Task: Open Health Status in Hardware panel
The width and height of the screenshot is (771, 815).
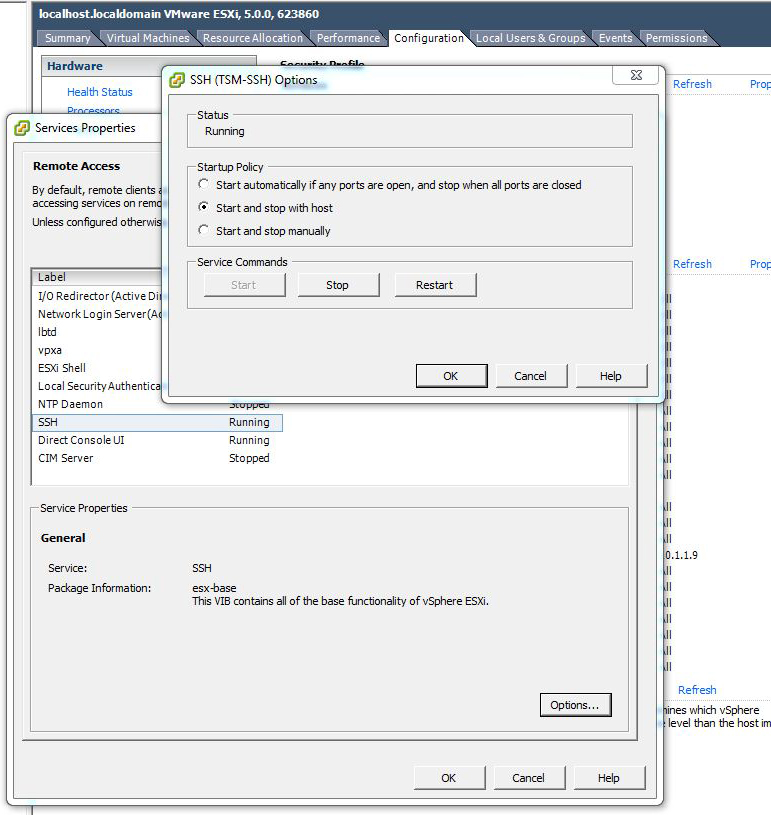Action: 100,92
